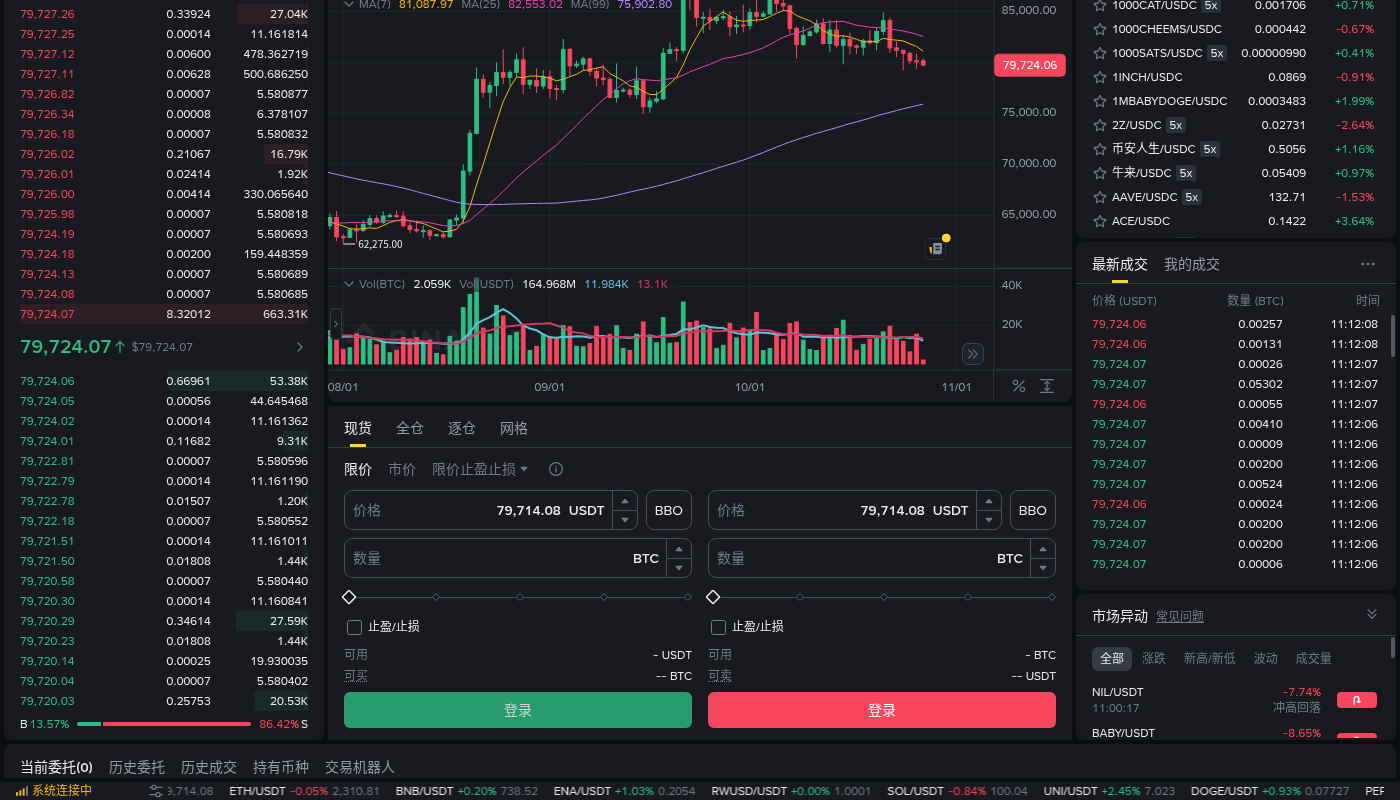Switch to the 全仓 margin tab

410,428
